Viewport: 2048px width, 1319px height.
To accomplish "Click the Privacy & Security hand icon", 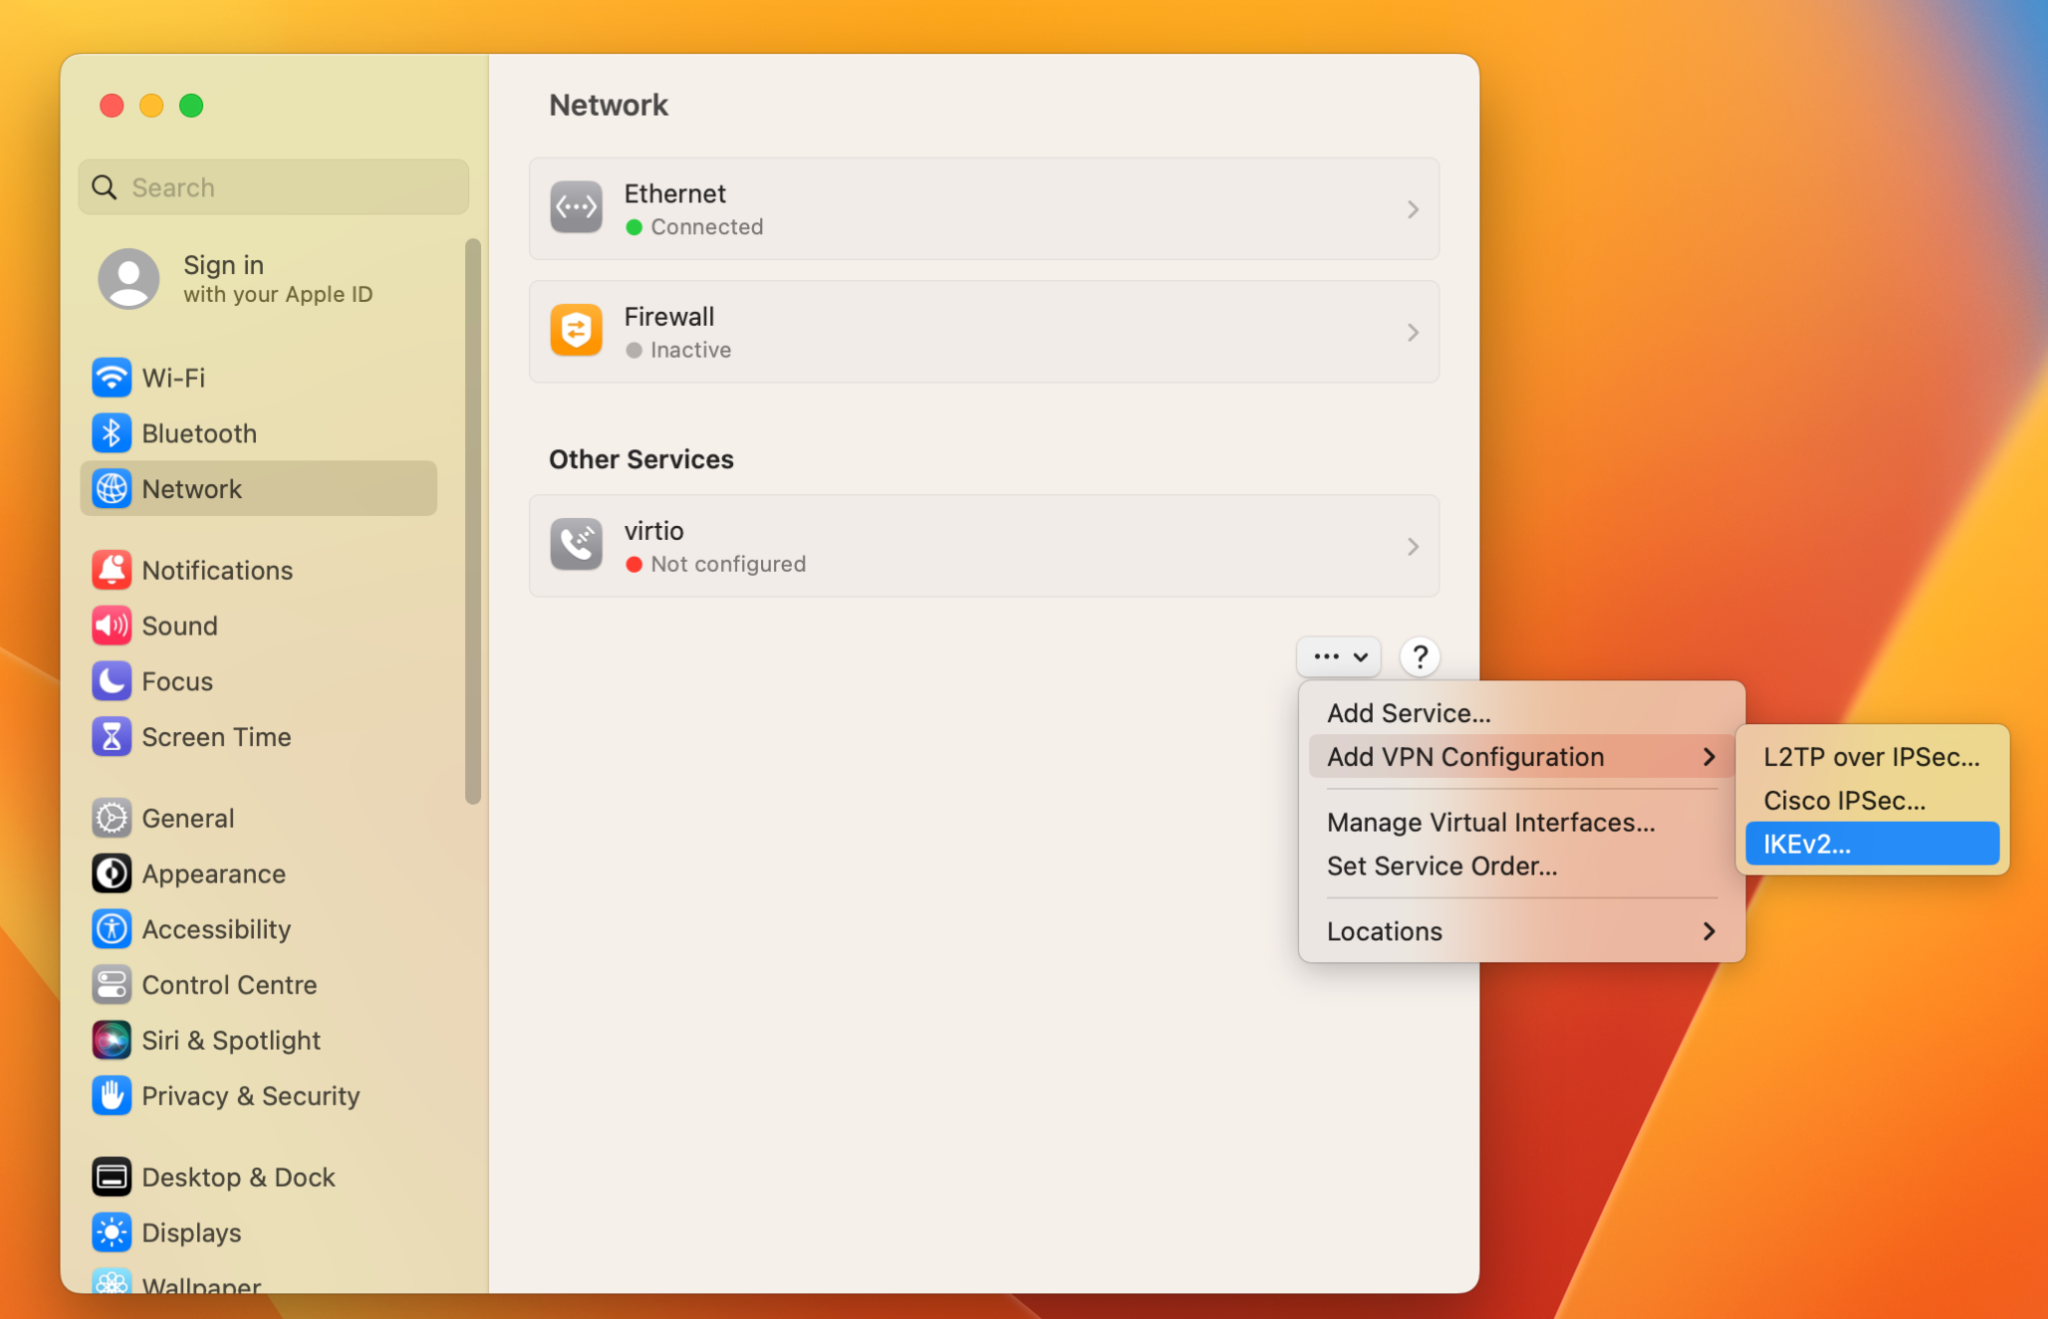I will [x=111, y=1095].
